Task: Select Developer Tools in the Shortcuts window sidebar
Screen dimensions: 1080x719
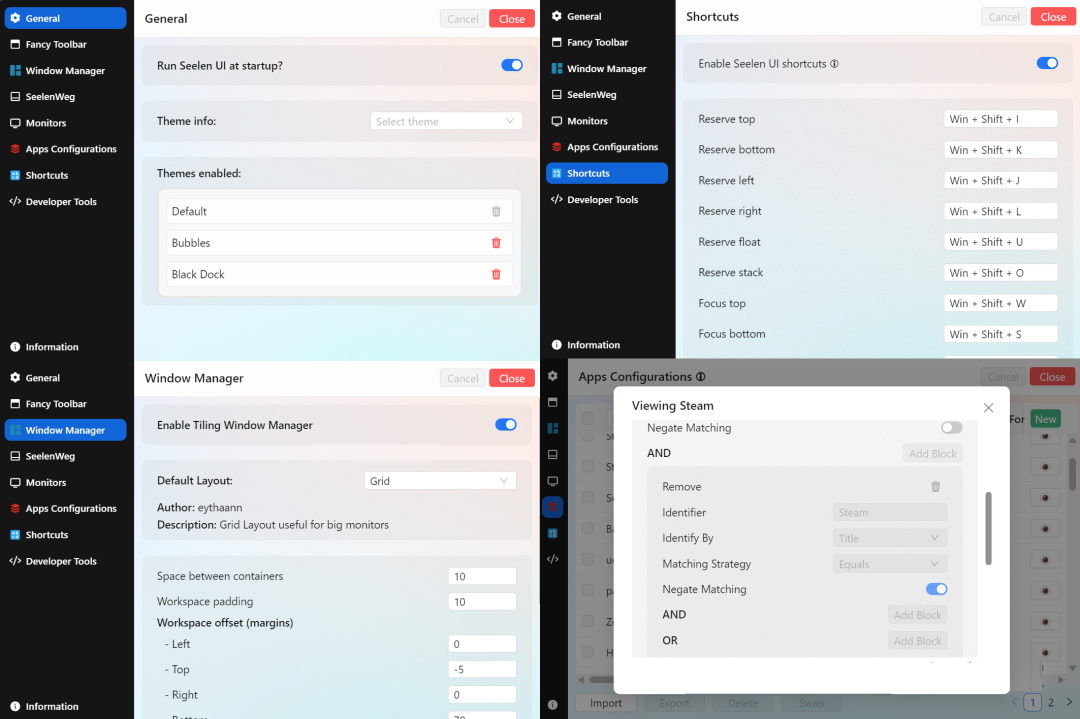Action: pos(607,200)
